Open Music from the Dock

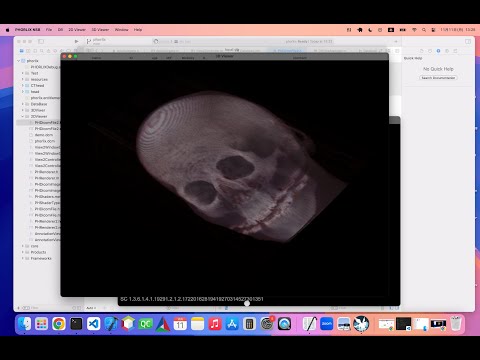pyautogui.click(x=215, y=324)
